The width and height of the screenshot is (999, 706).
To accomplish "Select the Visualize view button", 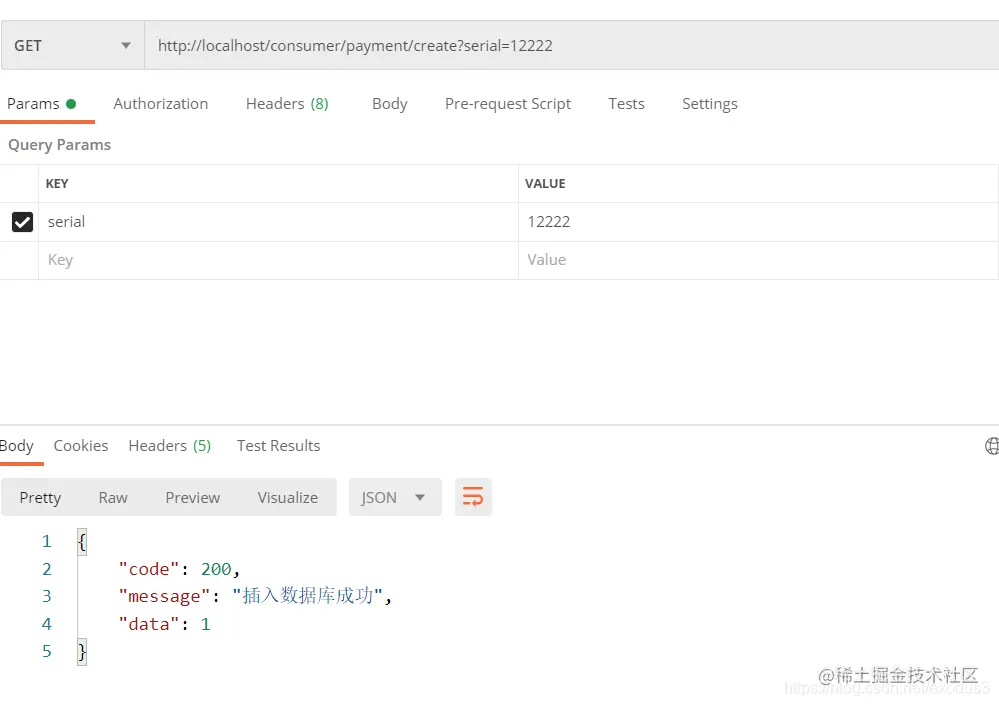I will point(287,497).
